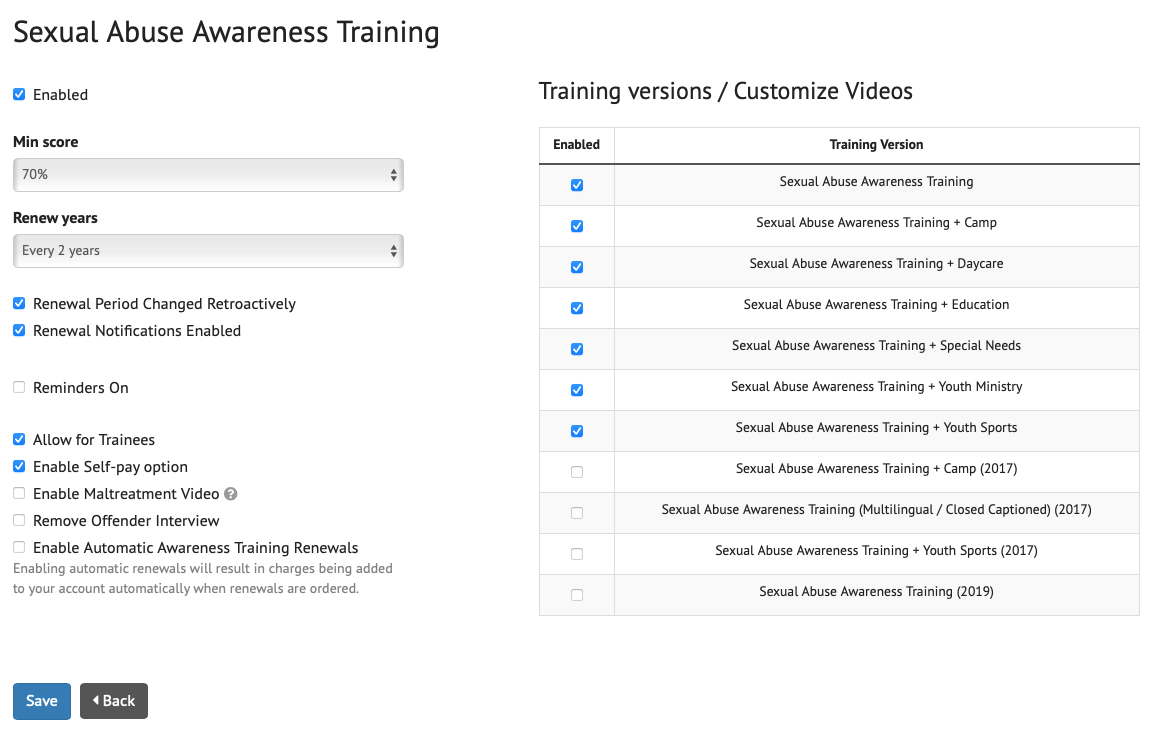Uncheck Renewal Period Changed Retroactively
1164x736 pixels.
(18, 303)
